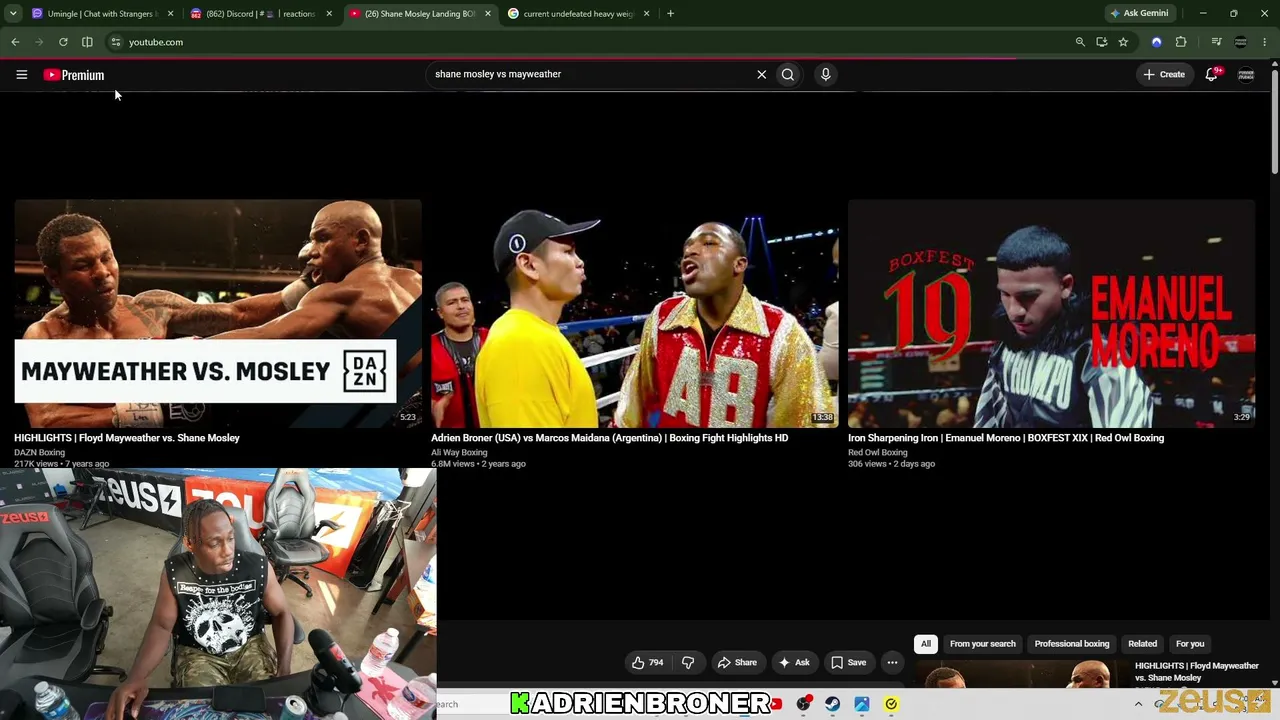Click the search box containing 'shane mosley vs mayweather'
This screenshot has width=1280, height=720.
click(590, 74)
